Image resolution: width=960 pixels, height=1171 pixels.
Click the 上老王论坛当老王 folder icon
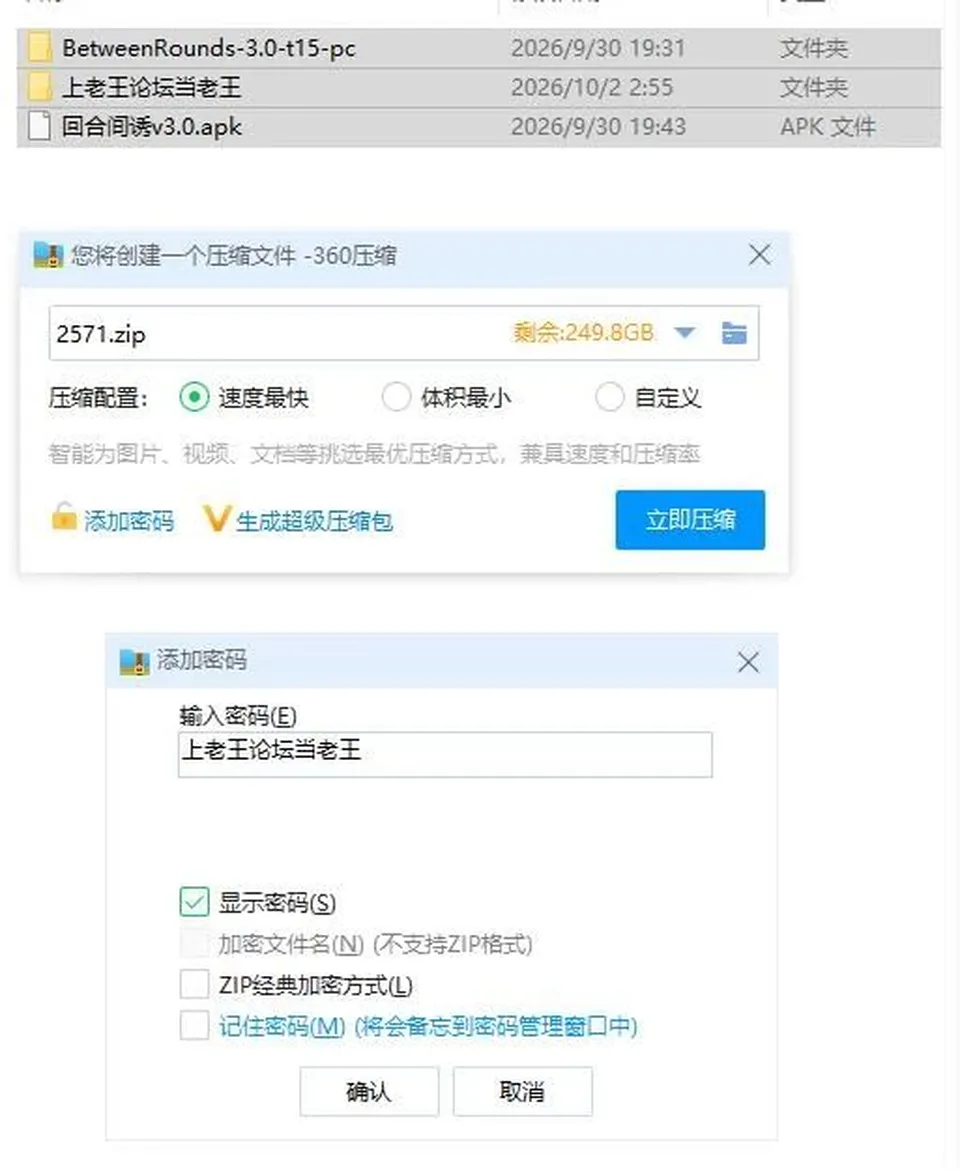[x=40, y=87]
